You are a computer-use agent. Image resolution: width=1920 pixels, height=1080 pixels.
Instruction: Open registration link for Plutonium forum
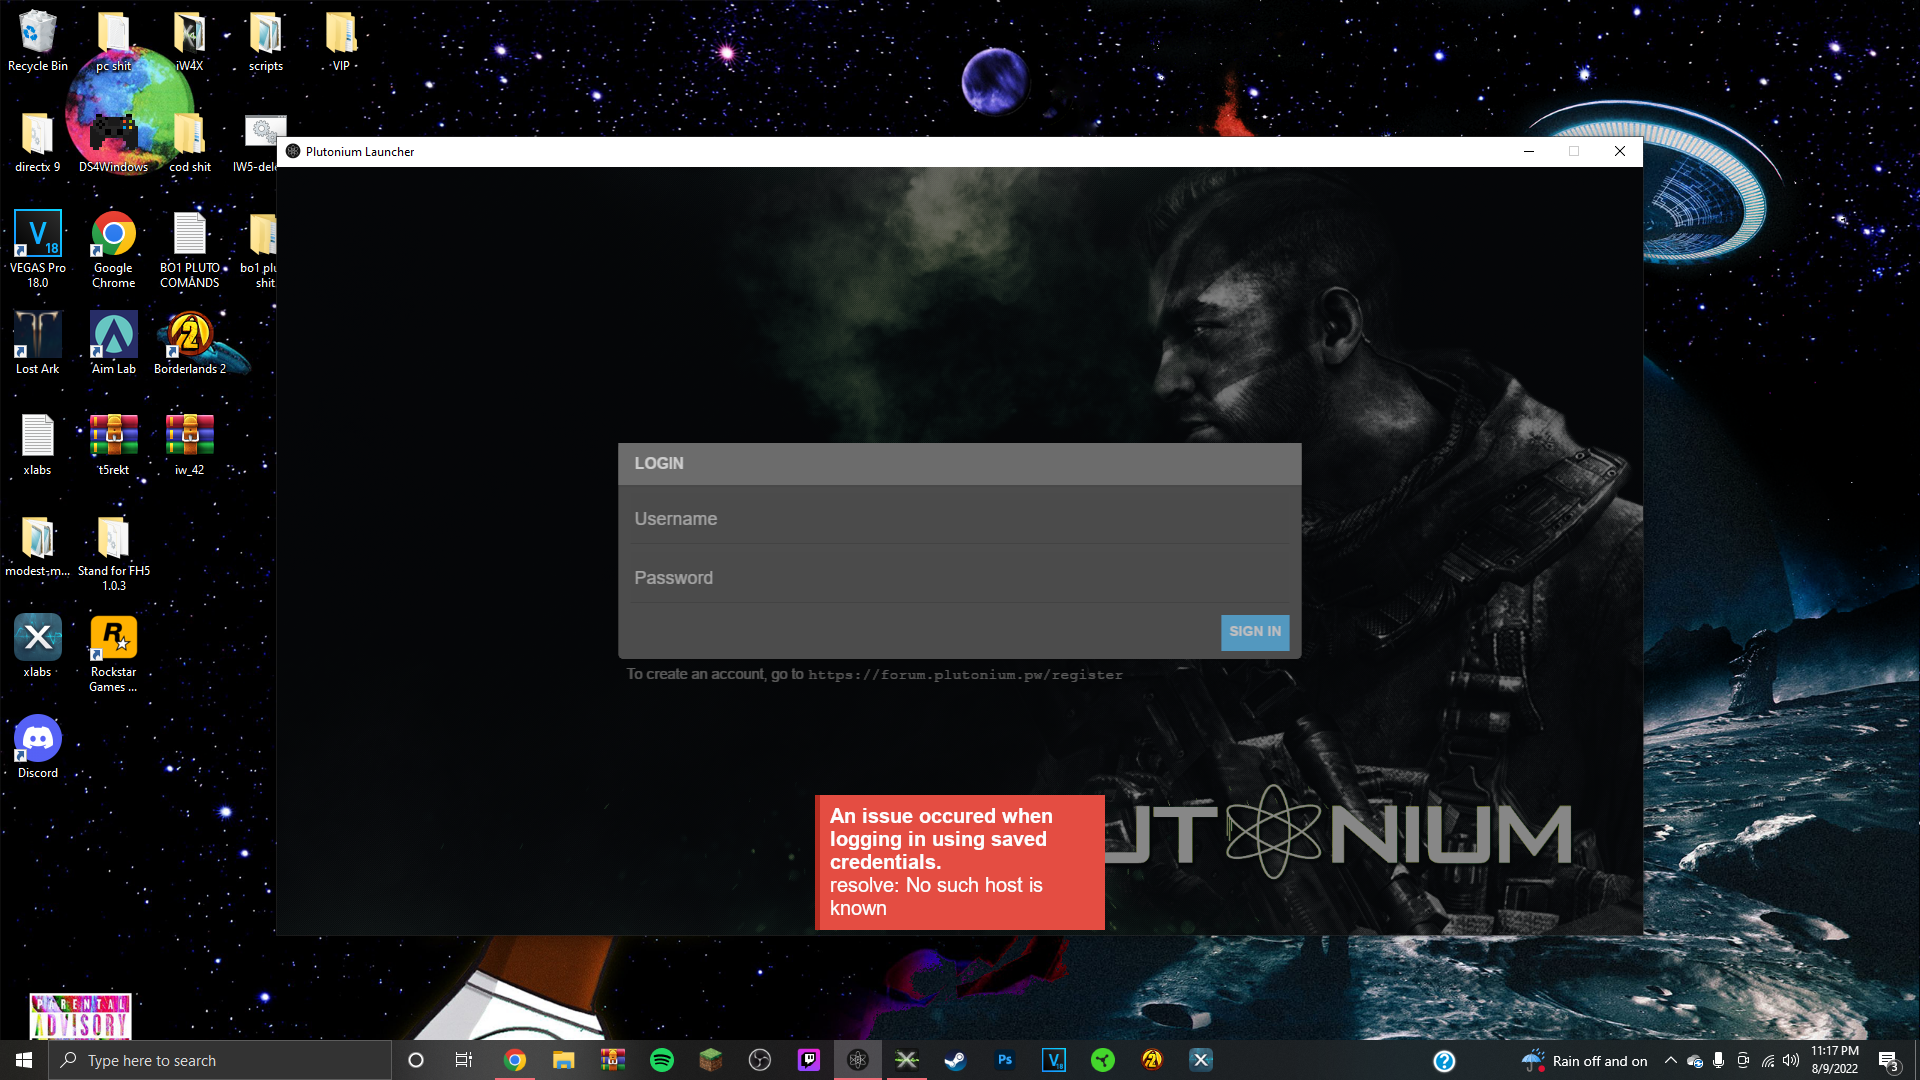pos(965,674)
